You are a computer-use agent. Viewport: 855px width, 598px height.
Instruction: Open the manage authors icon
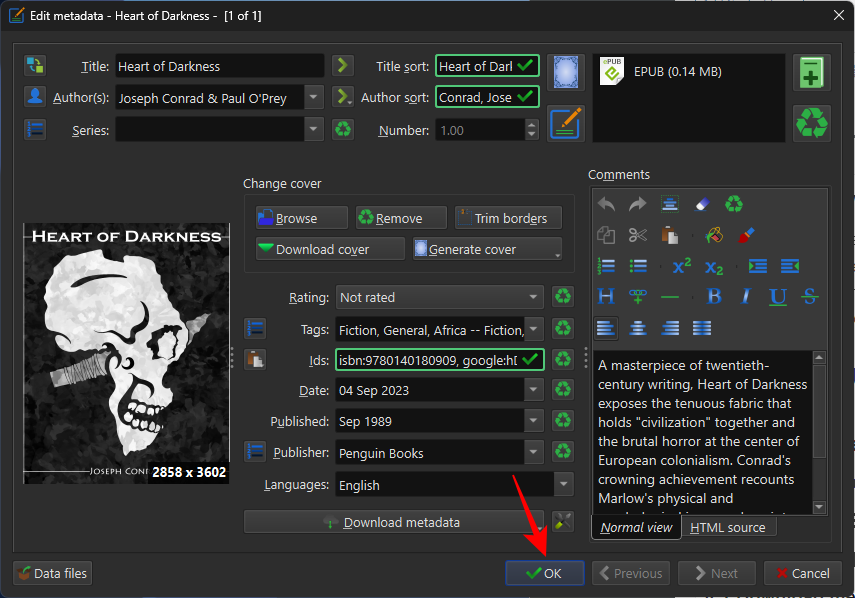35,96
